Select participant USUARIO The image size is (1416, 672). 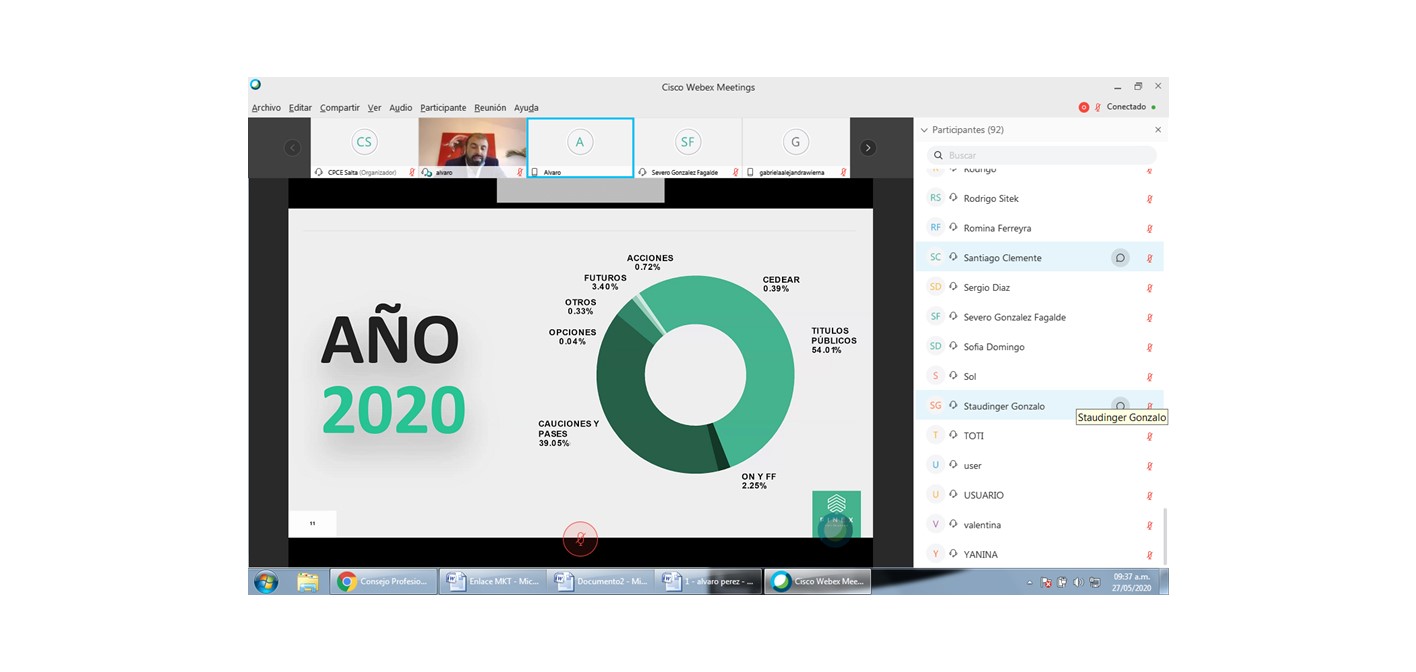[984, 495]
